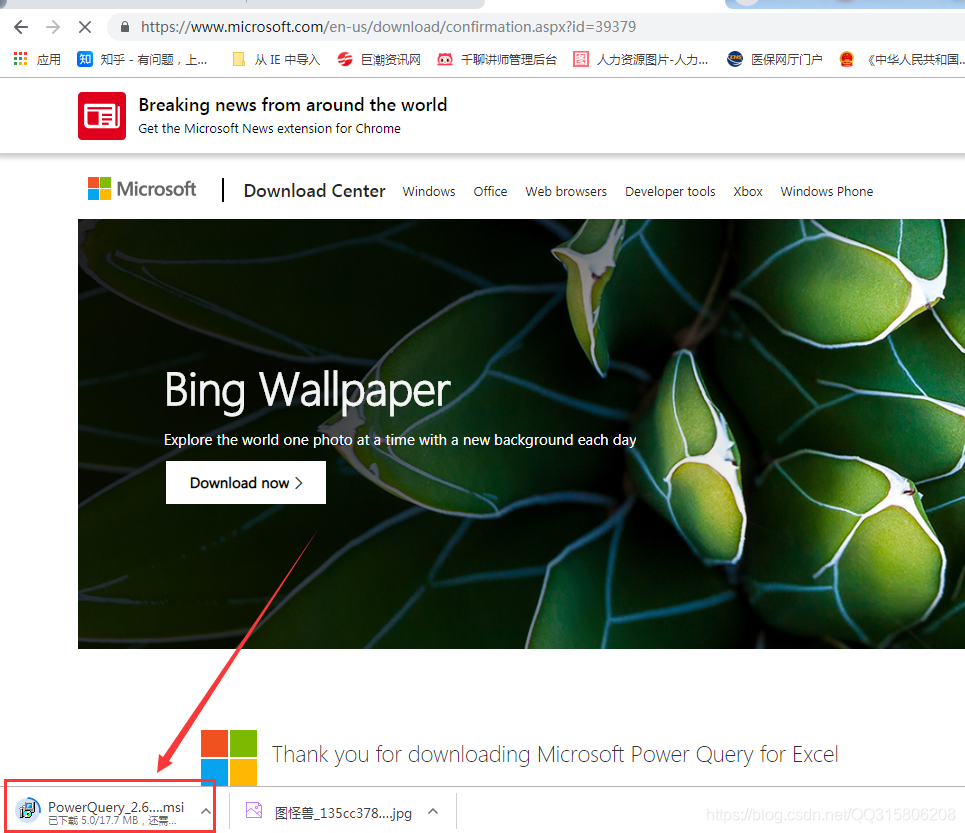Open the Windows Phone menu item
The width and height of the screenshot is (965, 833).
(827, 191)
